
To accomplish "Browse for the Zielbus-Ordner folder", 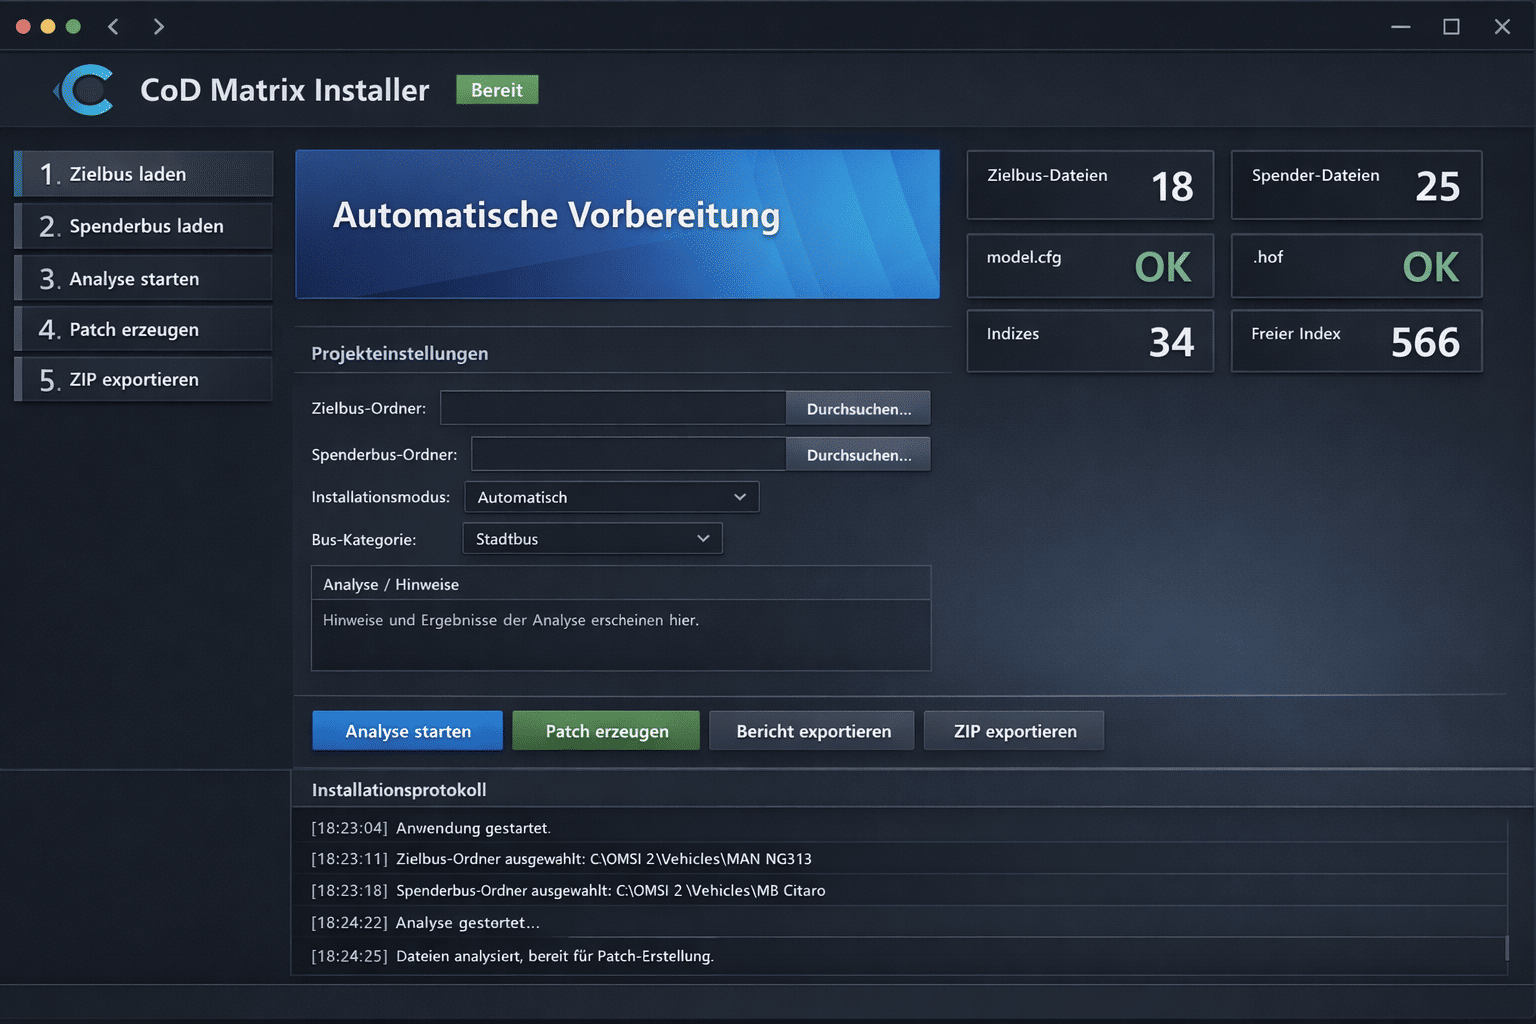I will pos(858,409).
